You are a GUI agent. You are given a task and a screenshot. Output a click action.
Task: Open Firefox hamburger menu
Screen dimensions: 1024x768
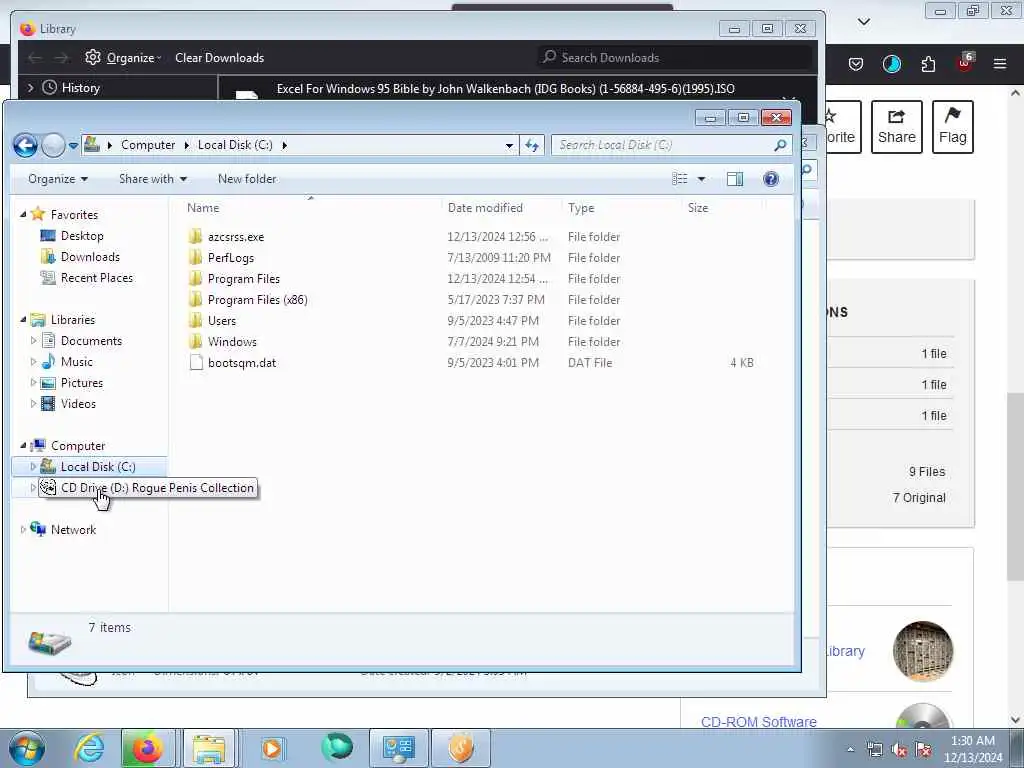tap(1000, 63)
